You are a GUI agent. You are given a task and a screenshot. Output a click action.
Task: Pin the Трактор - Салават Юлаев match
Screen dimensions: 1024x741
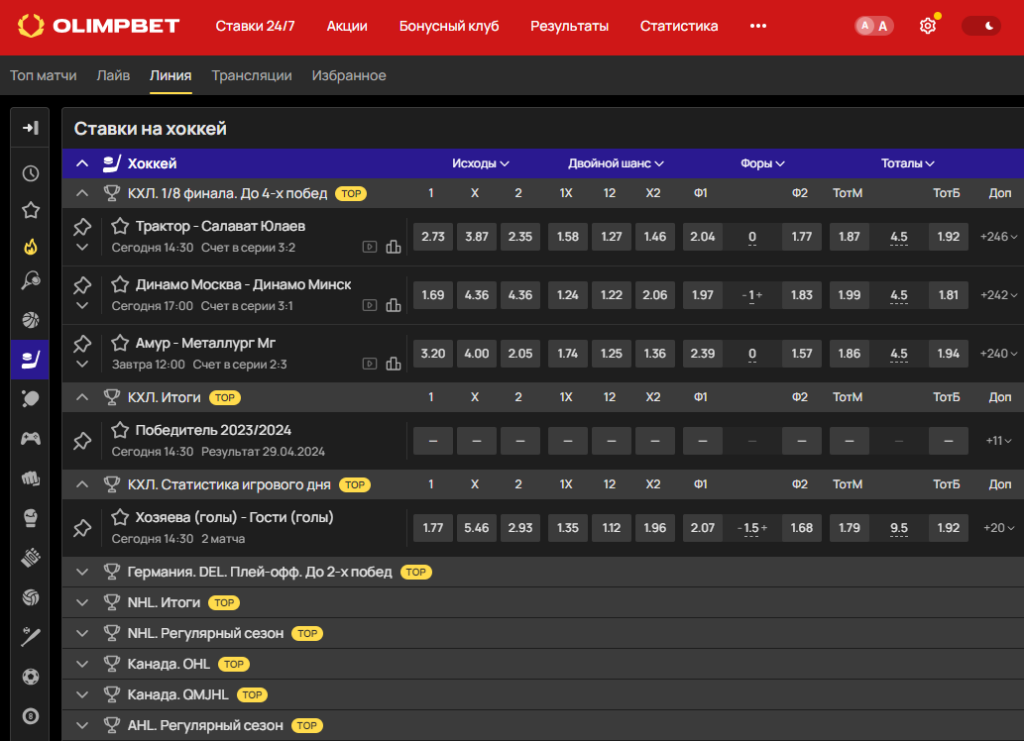(x=82, y=227)
